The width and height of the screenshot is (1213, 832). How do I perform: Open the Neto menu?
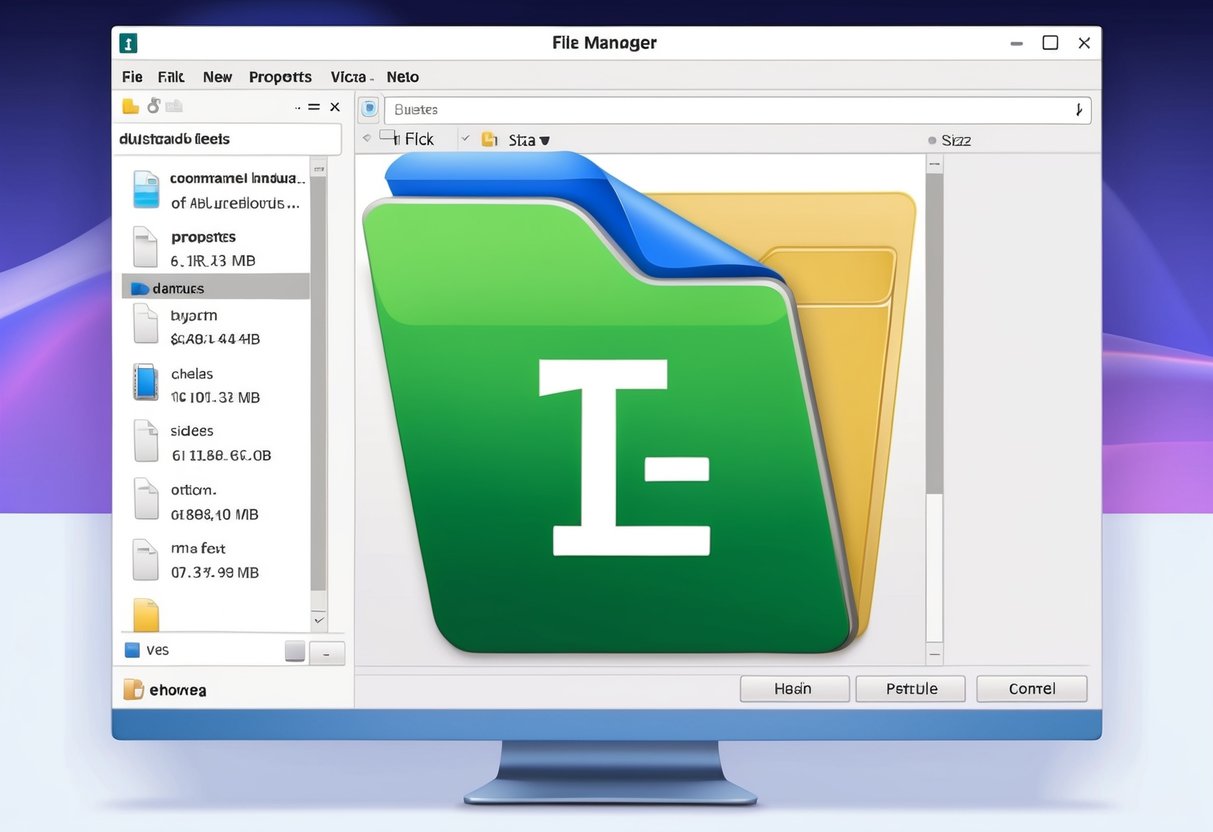tap(402, 76)
